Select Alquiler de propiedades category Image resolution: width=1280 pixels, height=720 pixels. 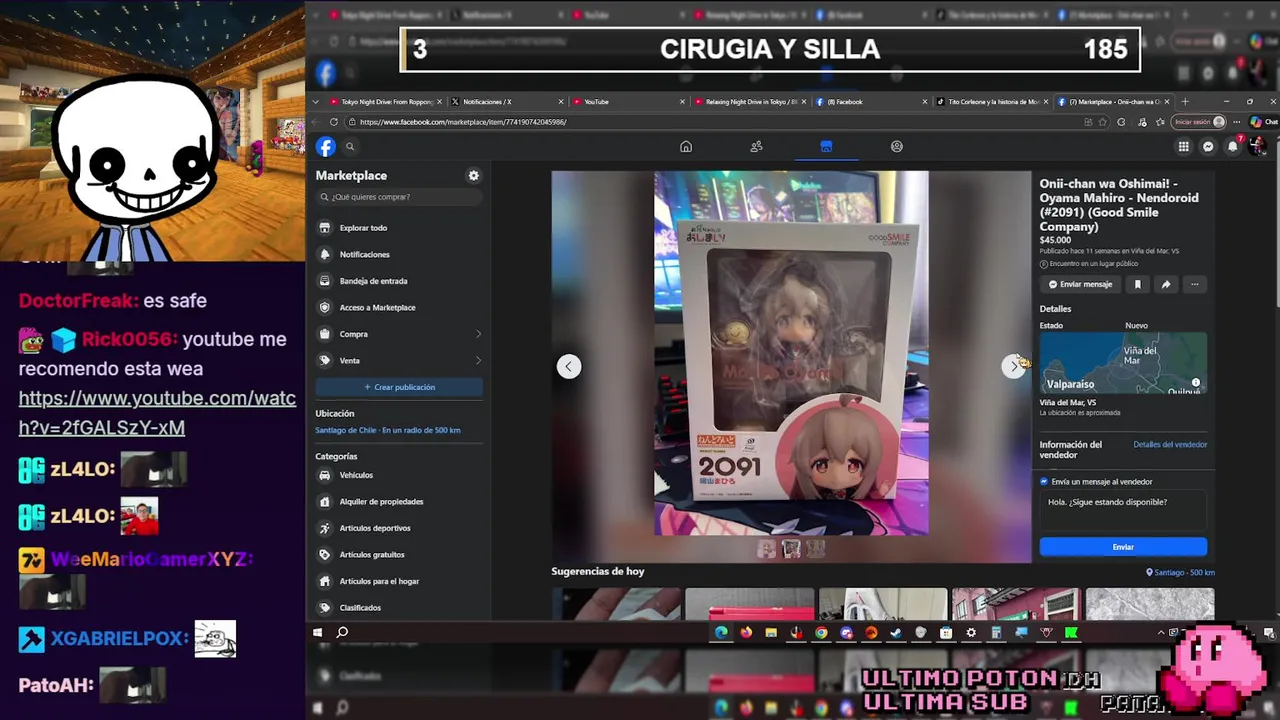[399, 501]
